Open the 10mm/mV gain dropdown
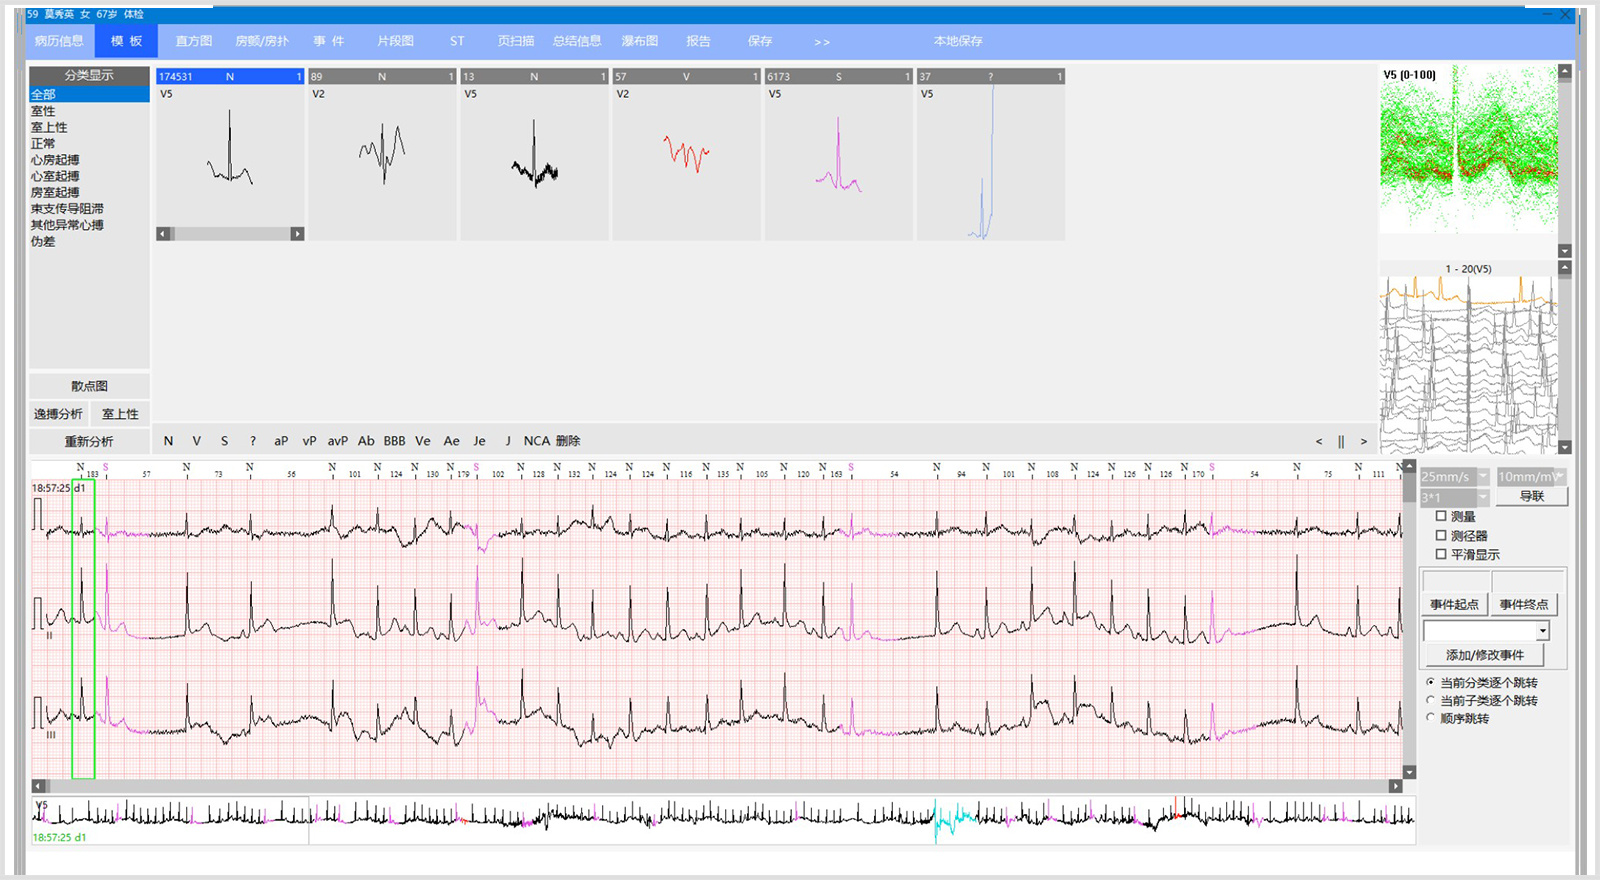Image resolution: width=1600 pixels, height=880 pixels. (1558, 477)
